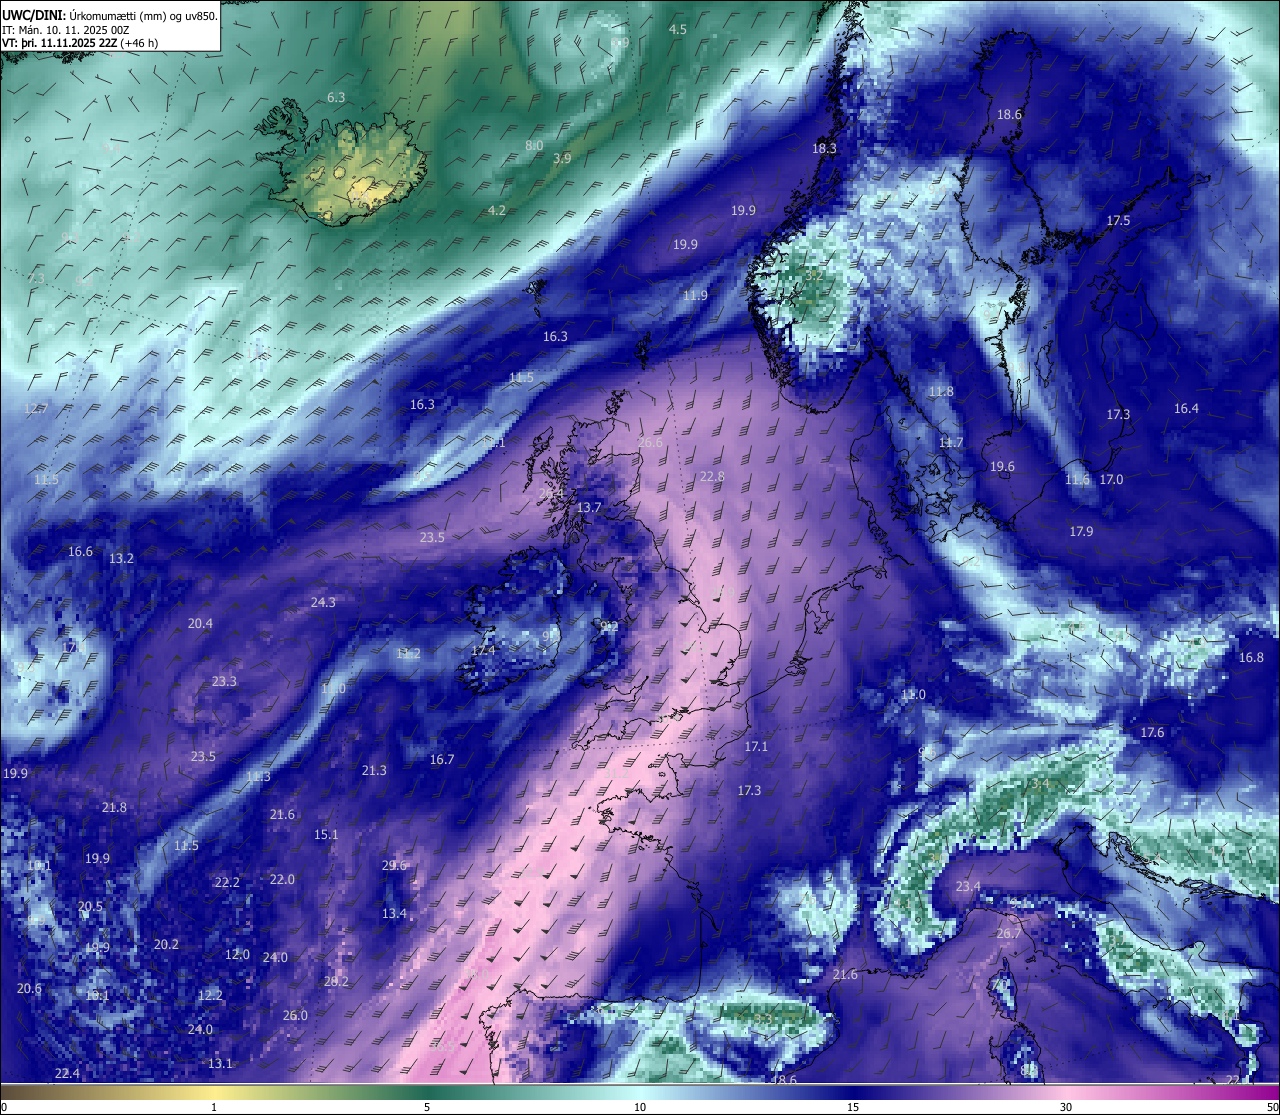Screen dimensions: 1280x1115
Task: Select the 19.6 value in the Baltic
Action: (x=1002, y=466)
